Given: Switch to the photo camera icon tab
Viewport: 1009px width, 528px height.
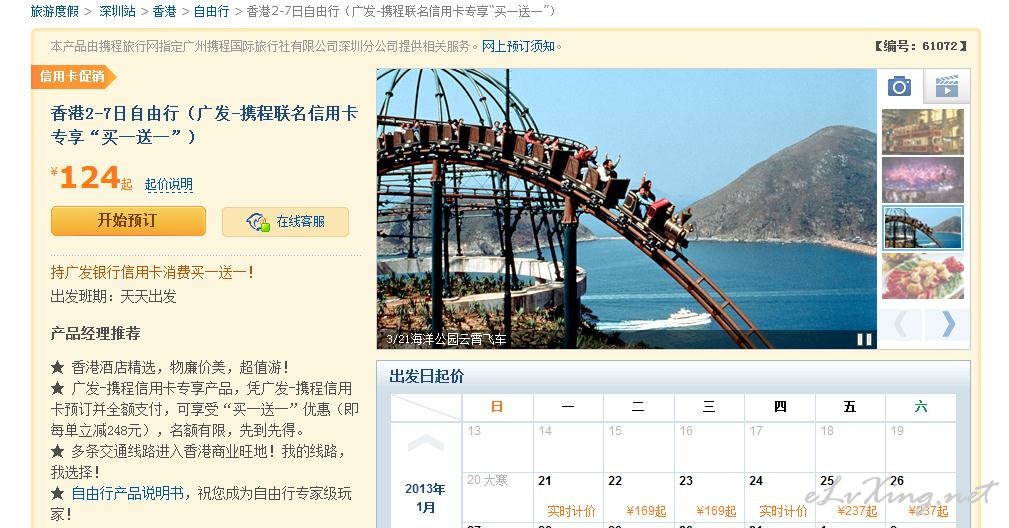Looking at the screenshot, I should pyautogui.click(x=899, y=86).
